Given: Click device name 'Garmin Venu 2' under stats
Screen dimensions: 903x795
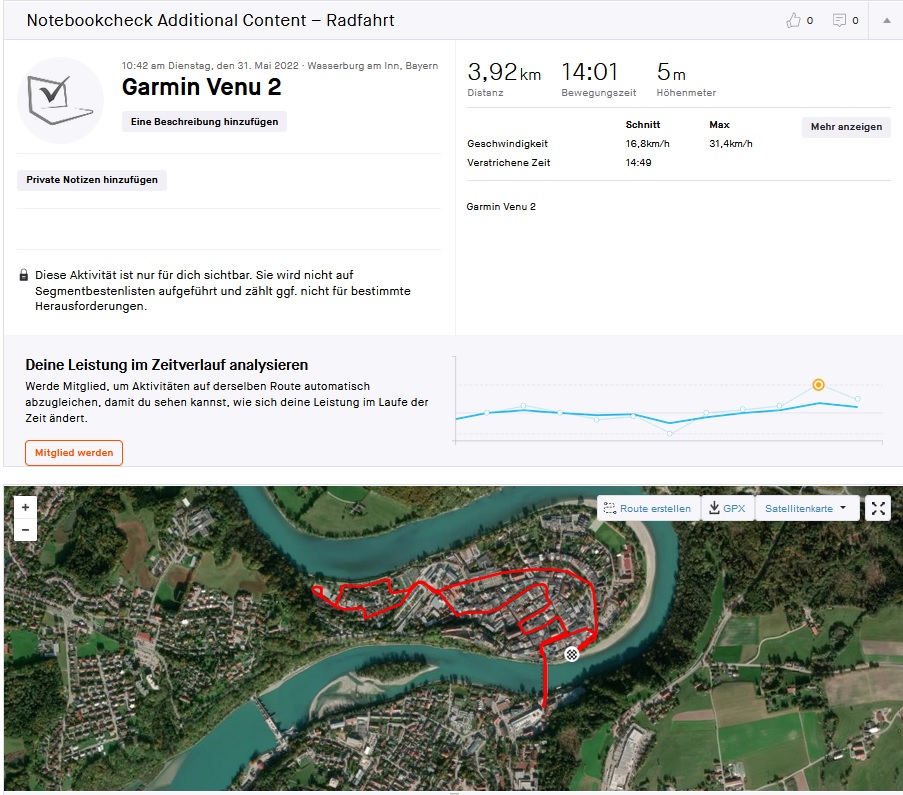Looking at the screenshot, I should pyautogui.click(x=501, y=206).
